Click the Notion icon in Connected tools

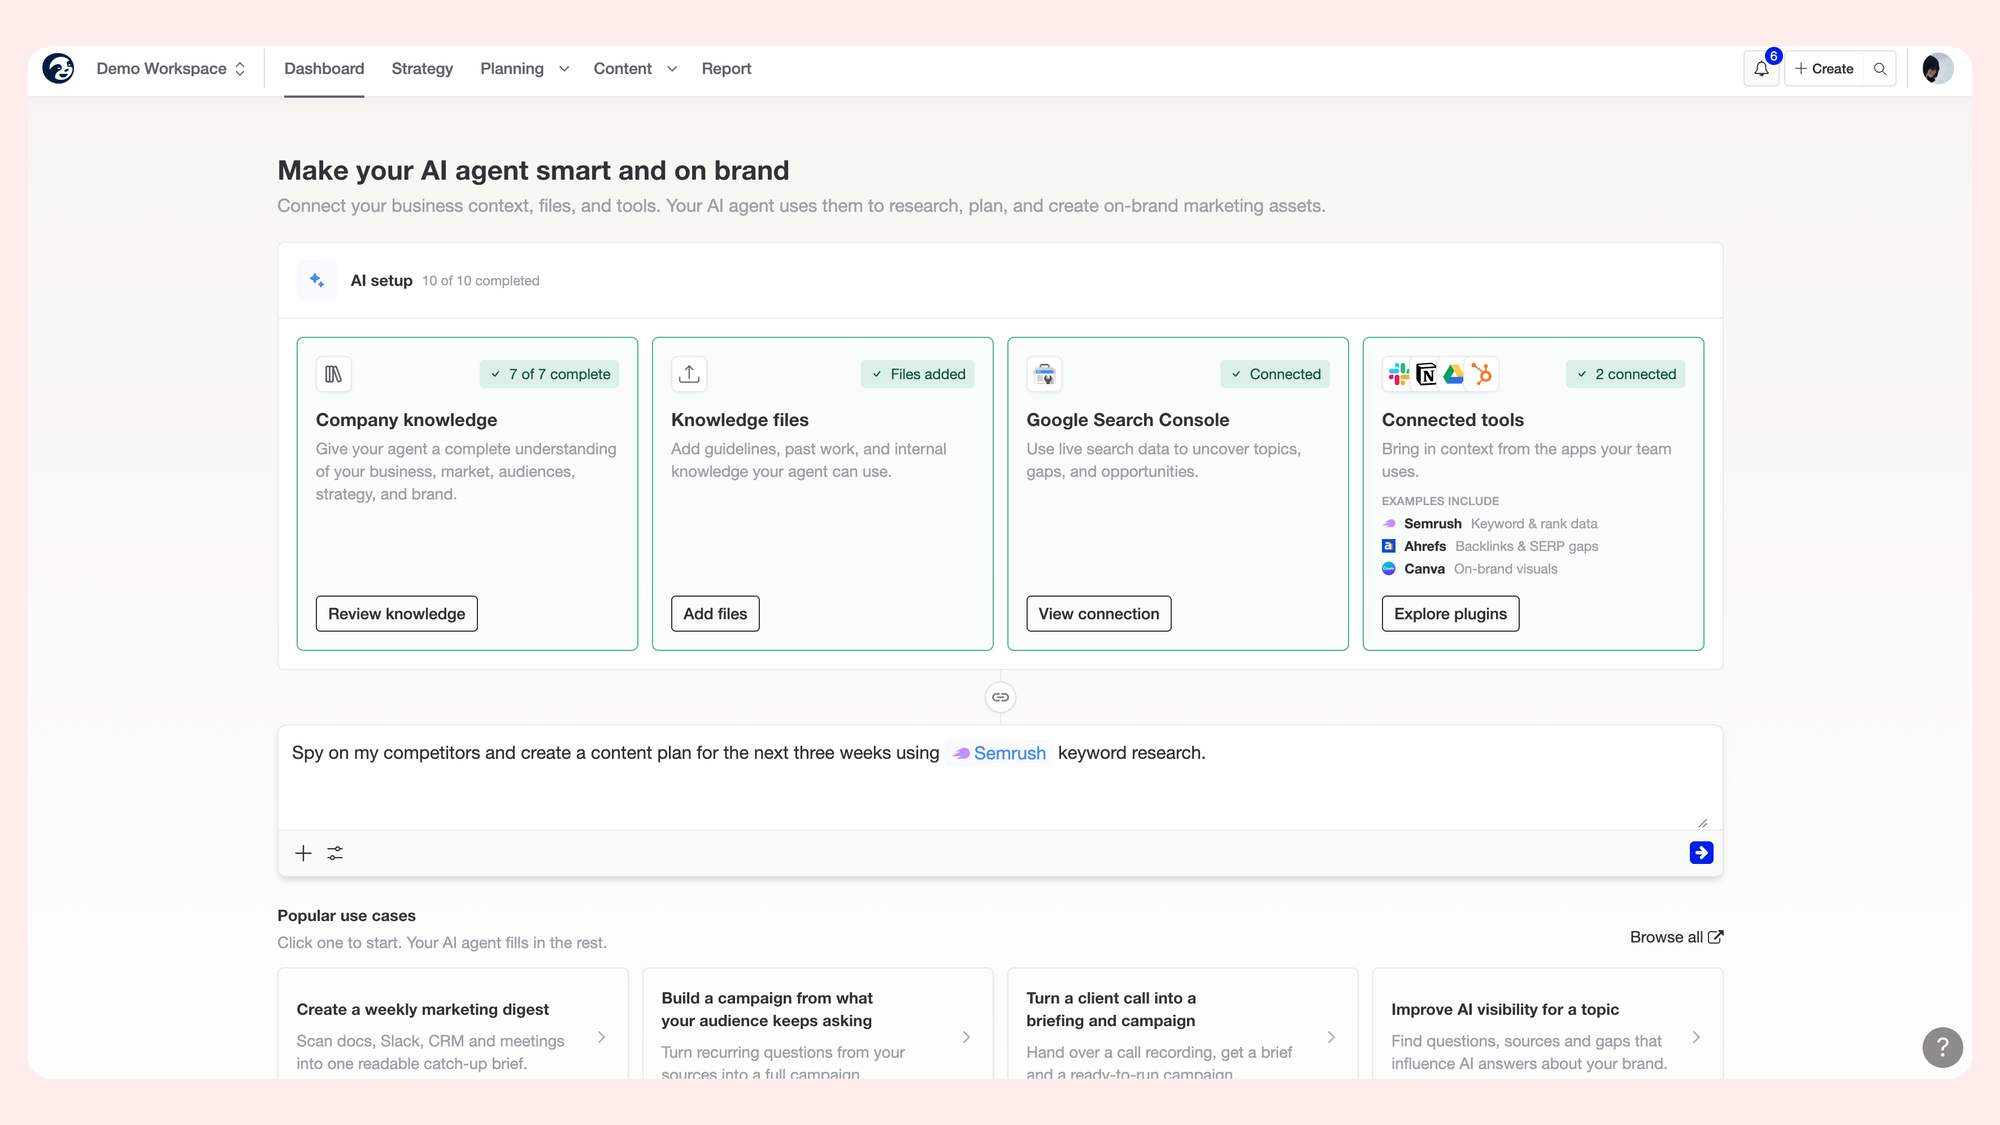(1426, 374)
